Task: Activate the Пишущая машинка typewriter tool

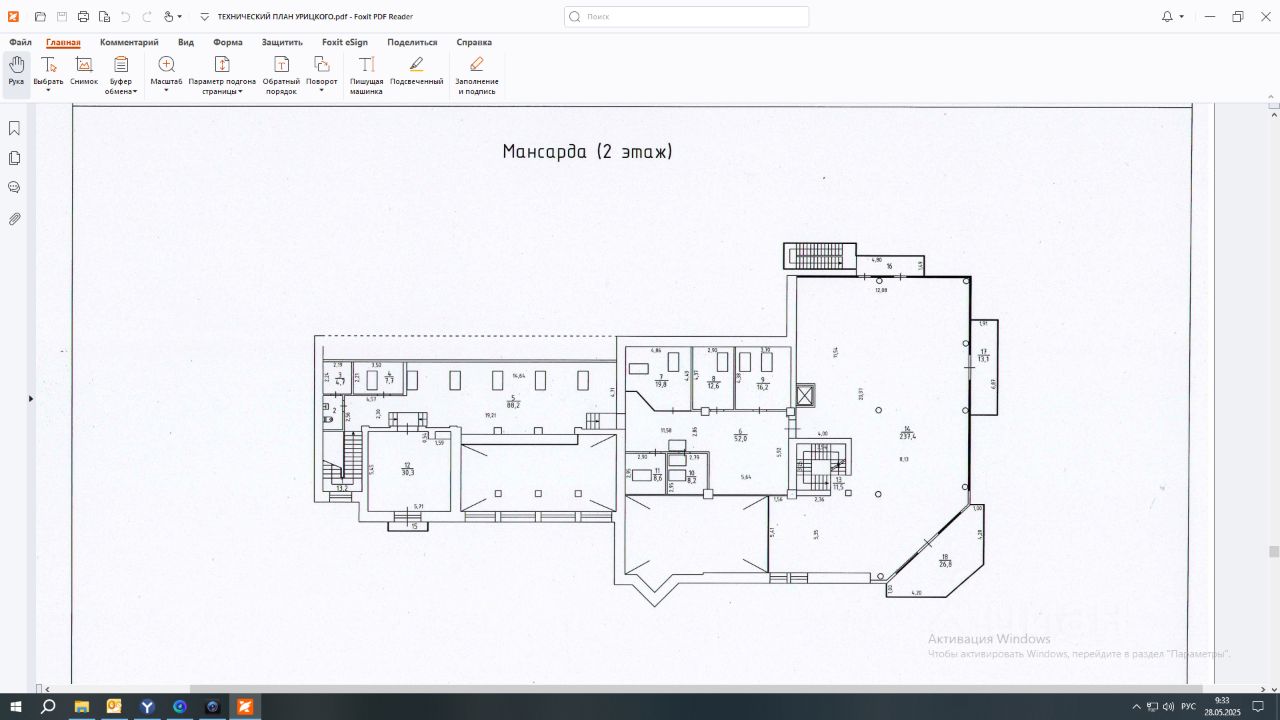Action: pos(366,74)
